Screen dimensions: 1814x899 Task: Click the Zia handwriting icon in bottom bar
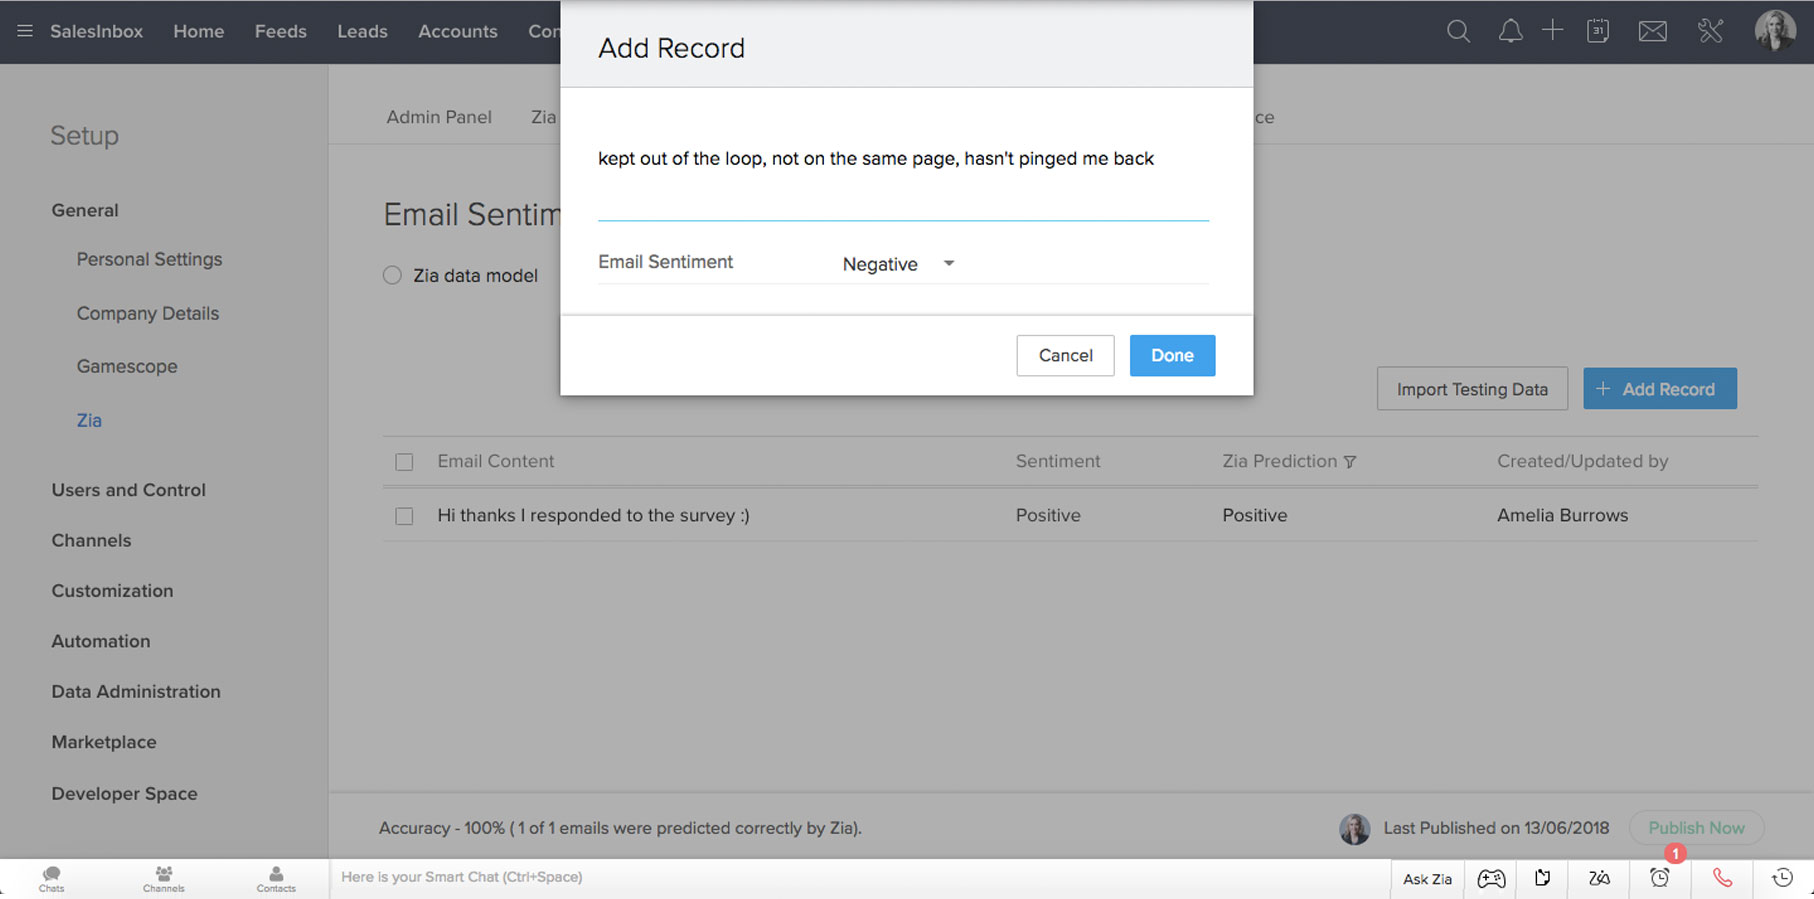click(1599, 878)
